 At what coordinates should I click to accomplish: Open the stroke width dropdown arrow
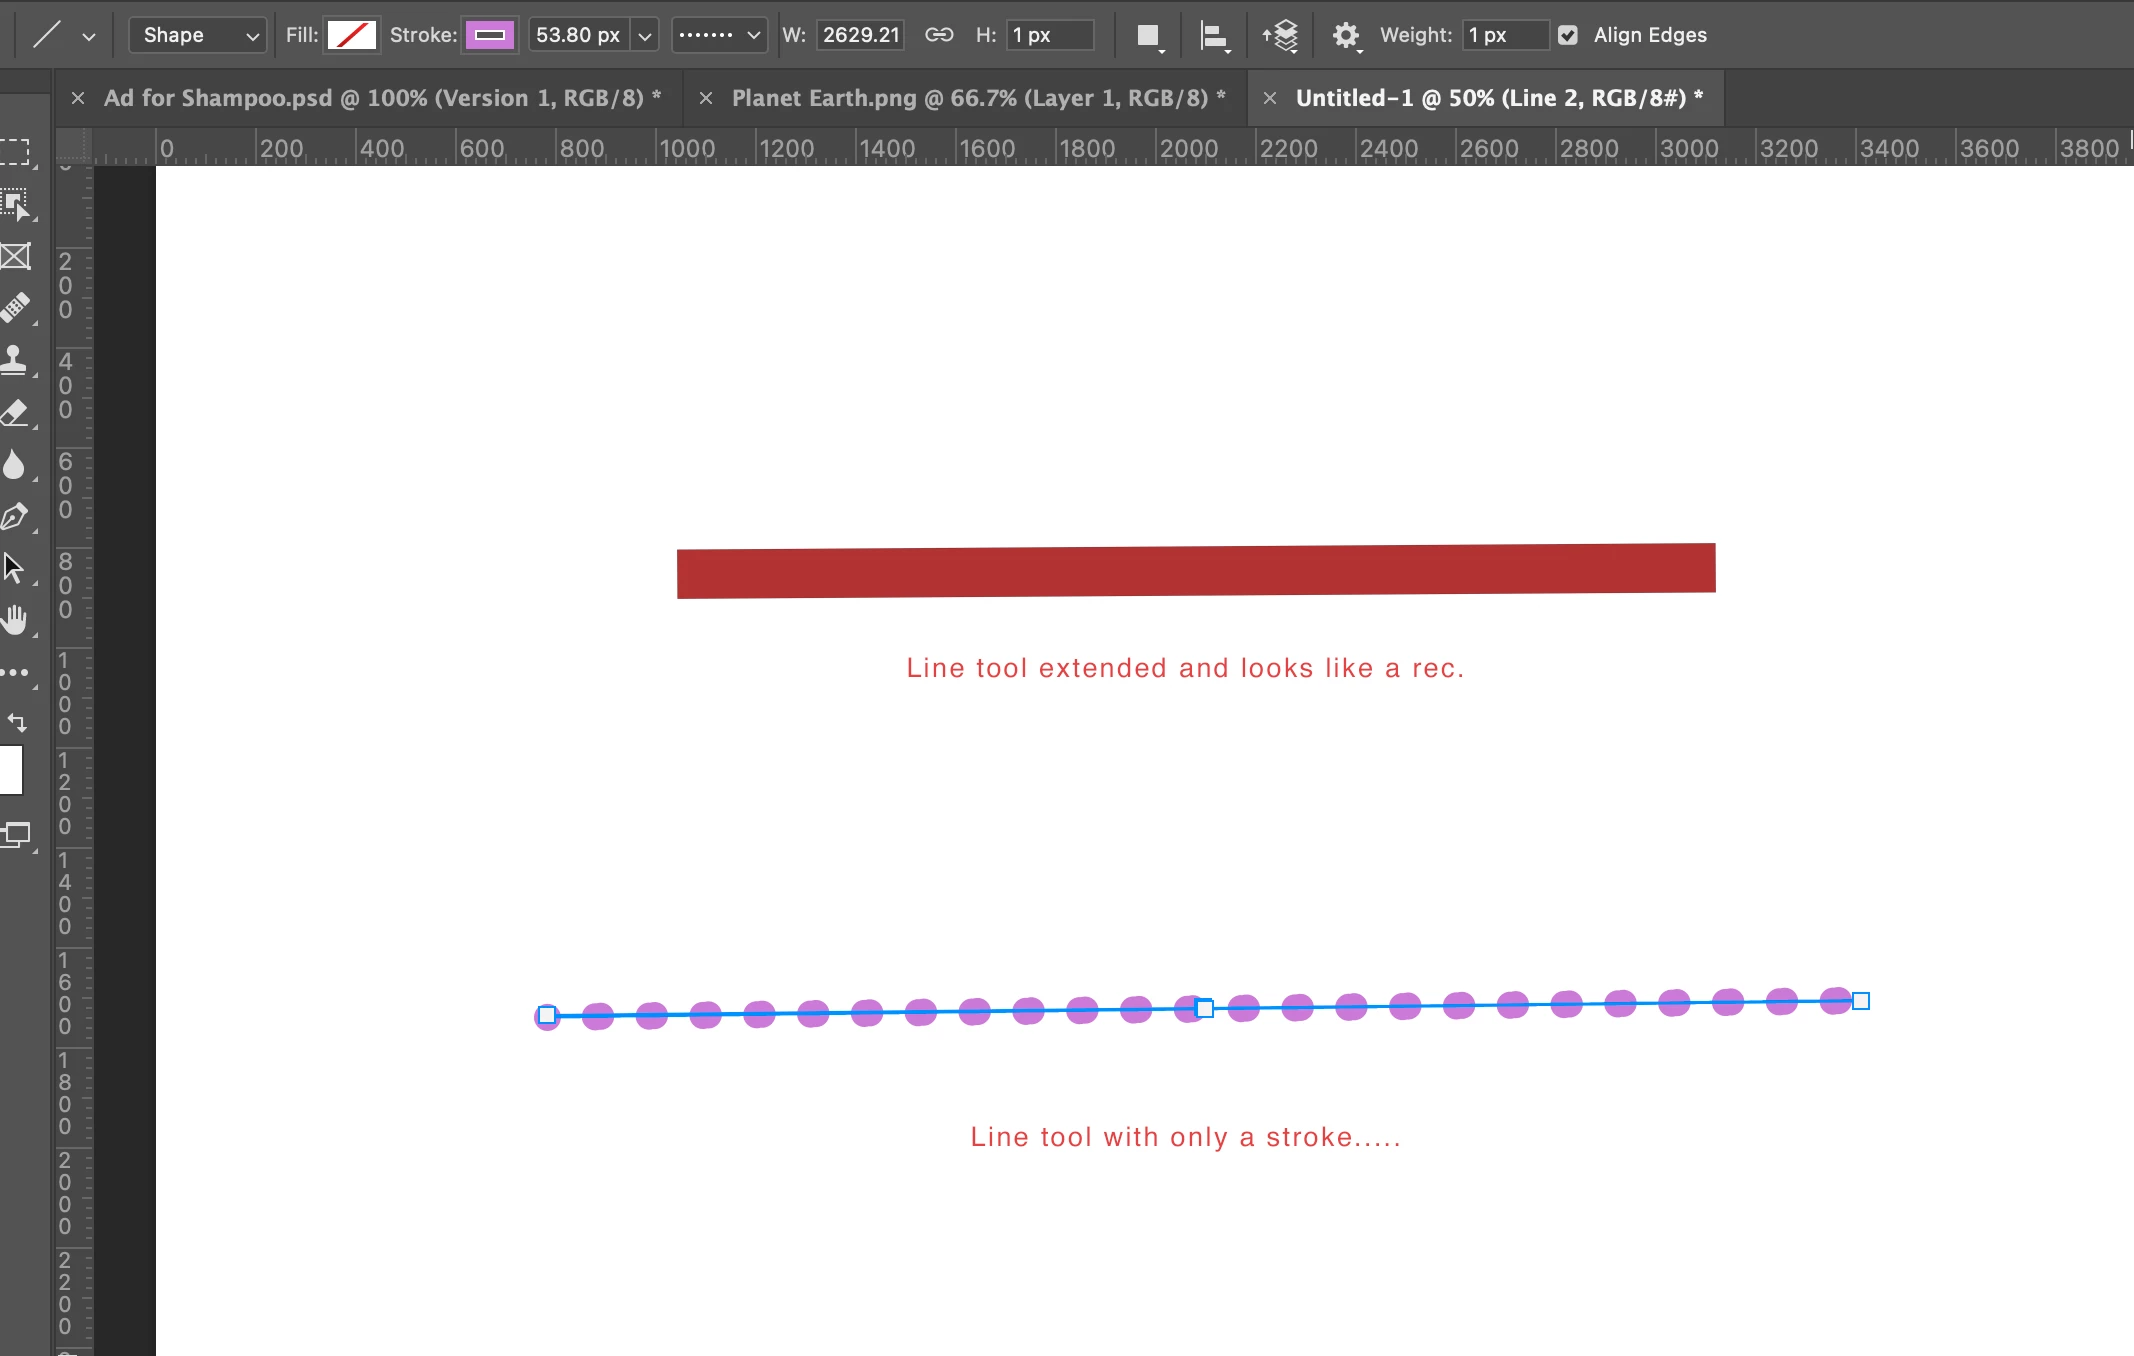(x=645, y=36)
